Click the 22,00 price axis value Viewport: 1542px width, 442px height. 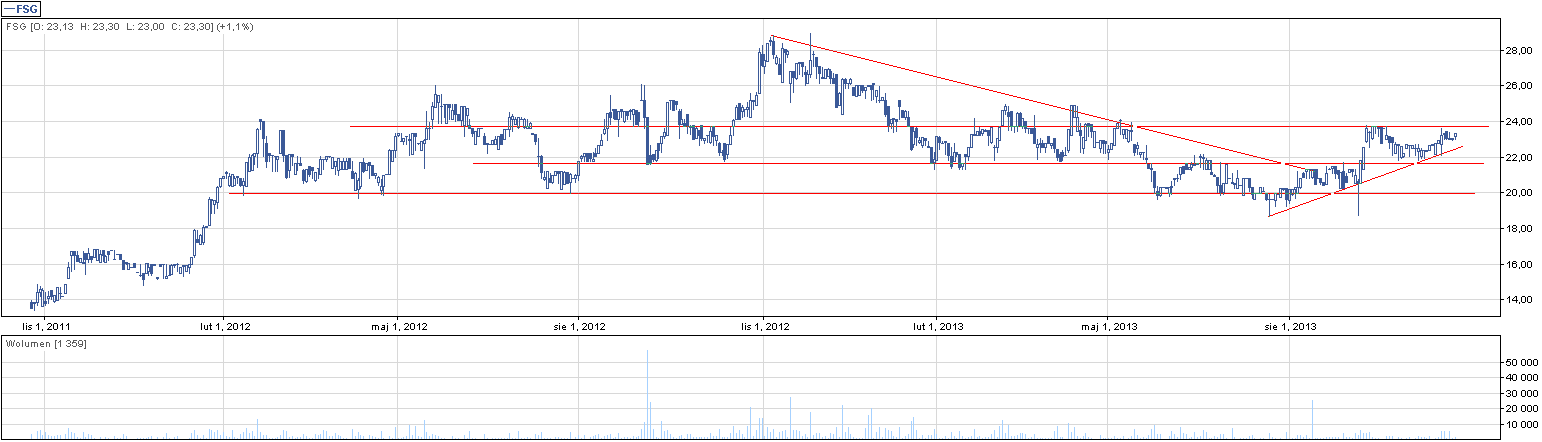1519,158
